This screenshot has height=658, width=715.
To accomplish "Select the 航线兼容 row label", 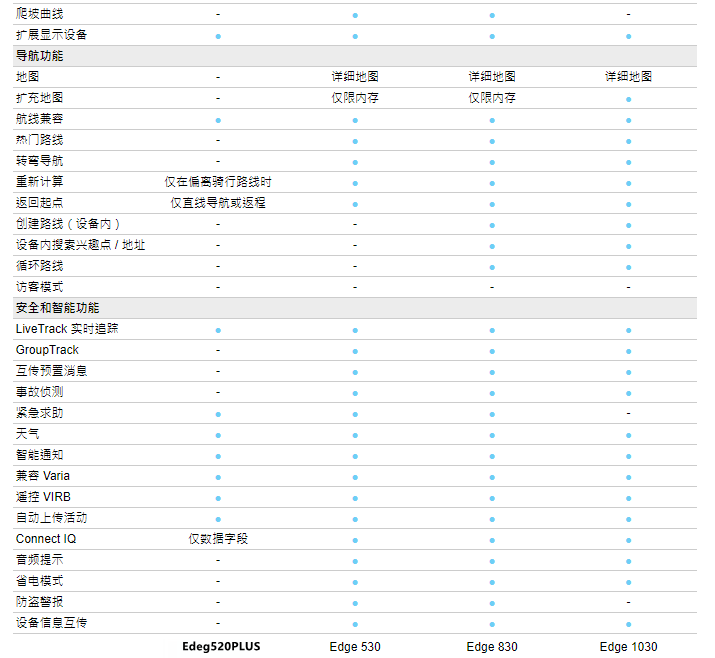I will [39, 119].
